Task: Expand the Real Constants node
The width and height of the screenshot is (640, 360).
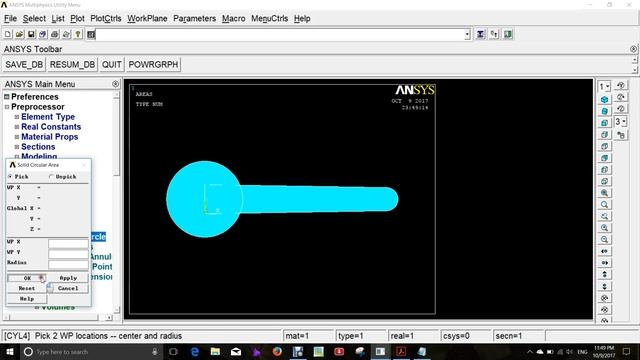Action: pos(17,127)
